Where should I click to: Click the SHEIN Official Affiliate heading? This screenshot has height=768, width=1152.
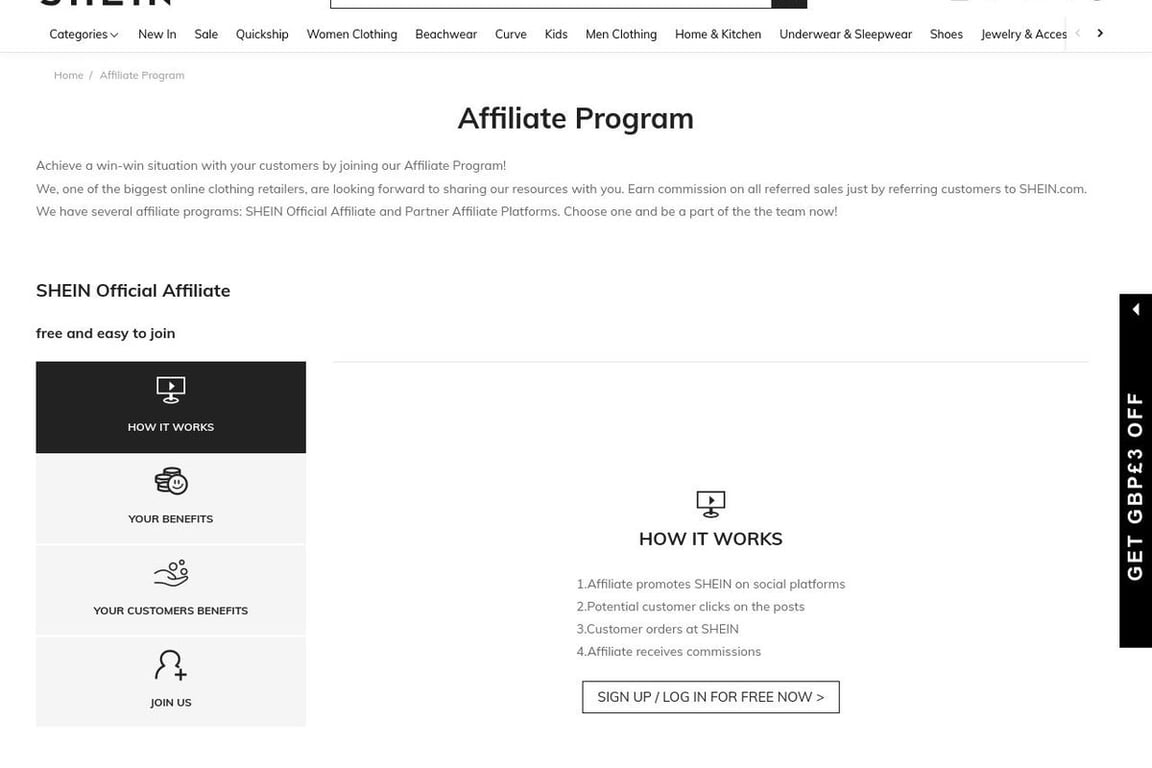coord(133,290)
